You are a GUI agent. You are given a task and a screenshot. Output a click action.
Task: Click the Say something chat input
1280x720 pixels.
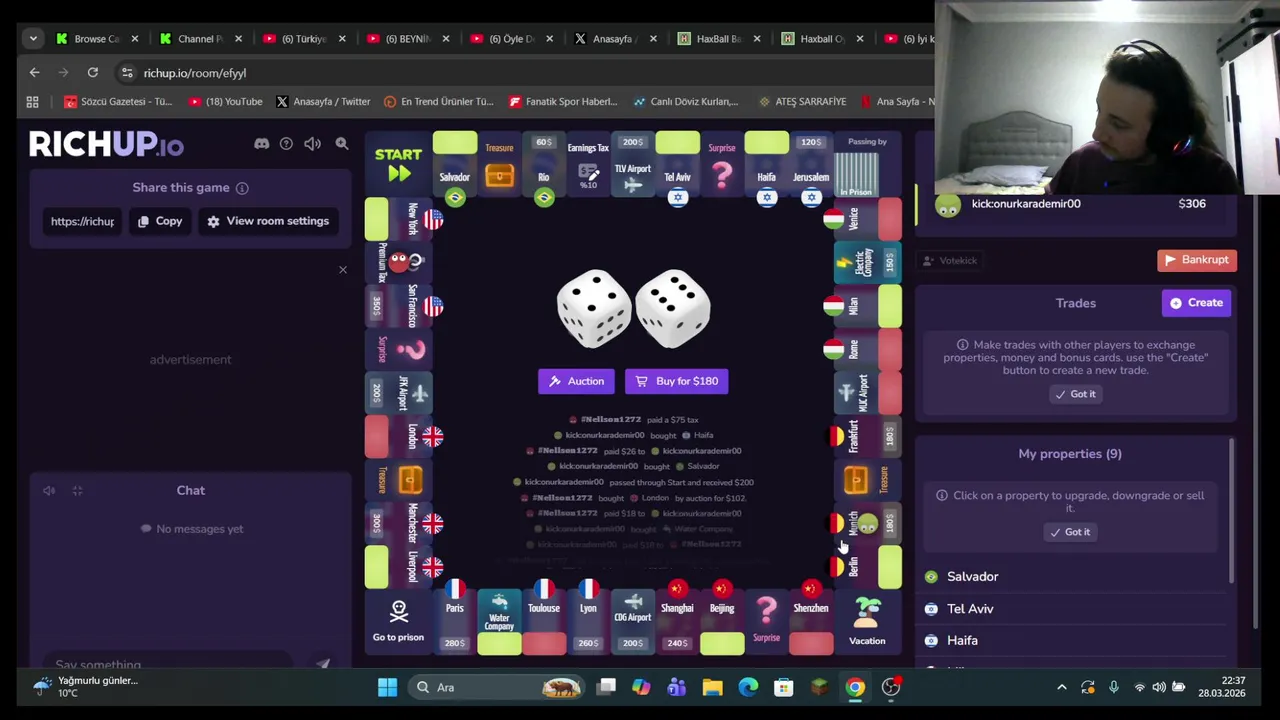170,664
